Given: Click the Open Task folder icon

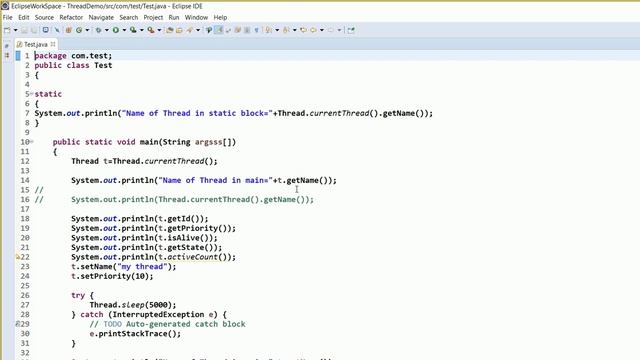Looking at the screenshot, I should (x=179, y=30).
